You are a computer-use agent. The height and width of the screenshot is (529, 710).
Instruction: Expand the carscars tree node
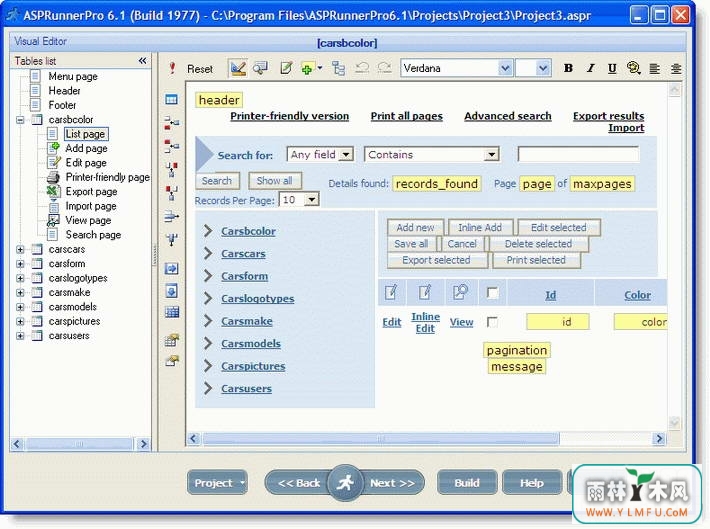tap(20, 250)
